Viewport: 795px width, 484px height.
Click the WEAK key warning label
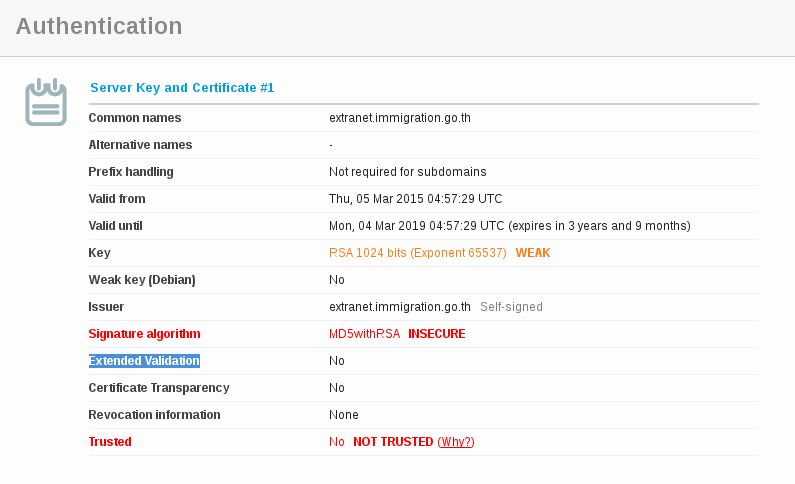point(532,253)
